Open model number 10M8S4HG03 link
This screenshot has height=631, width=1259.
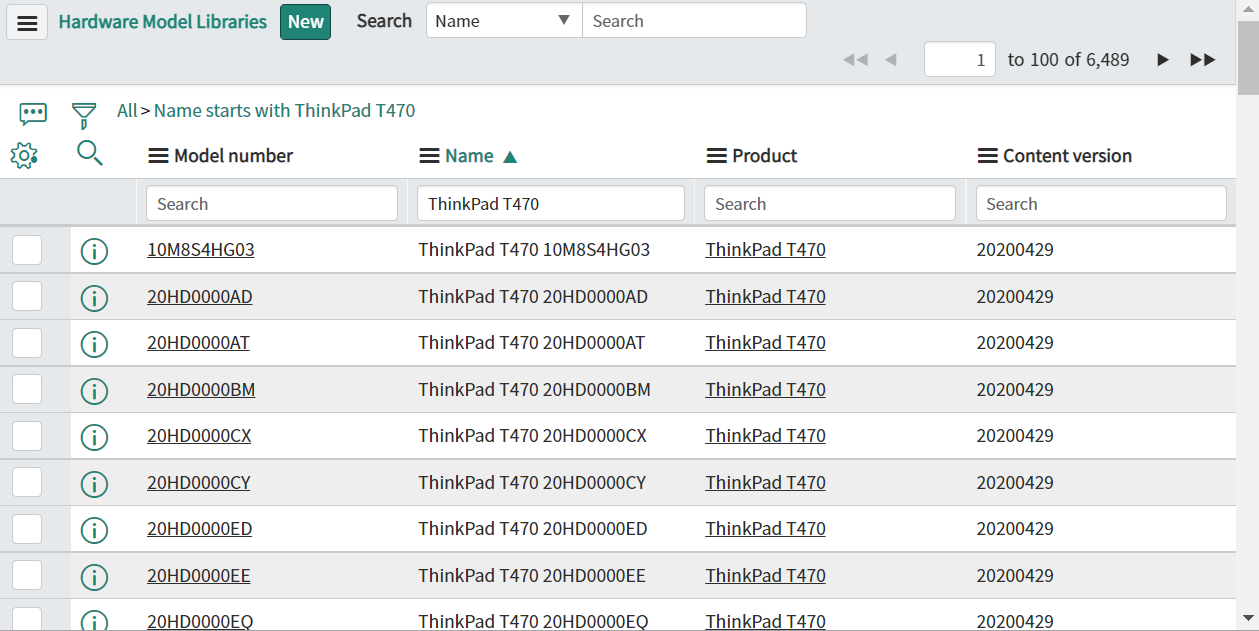pos(201,250)
